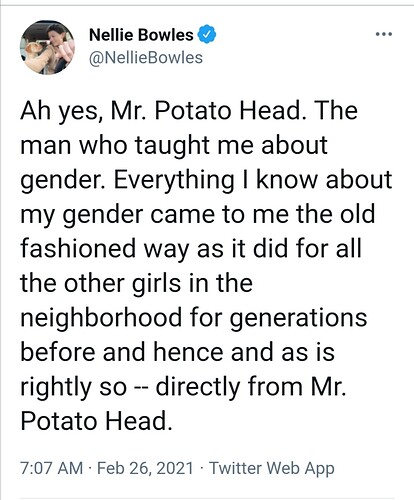Click the words 'fashioned way'
Viewport: 414px width, 500px height.
pos(104,249)
